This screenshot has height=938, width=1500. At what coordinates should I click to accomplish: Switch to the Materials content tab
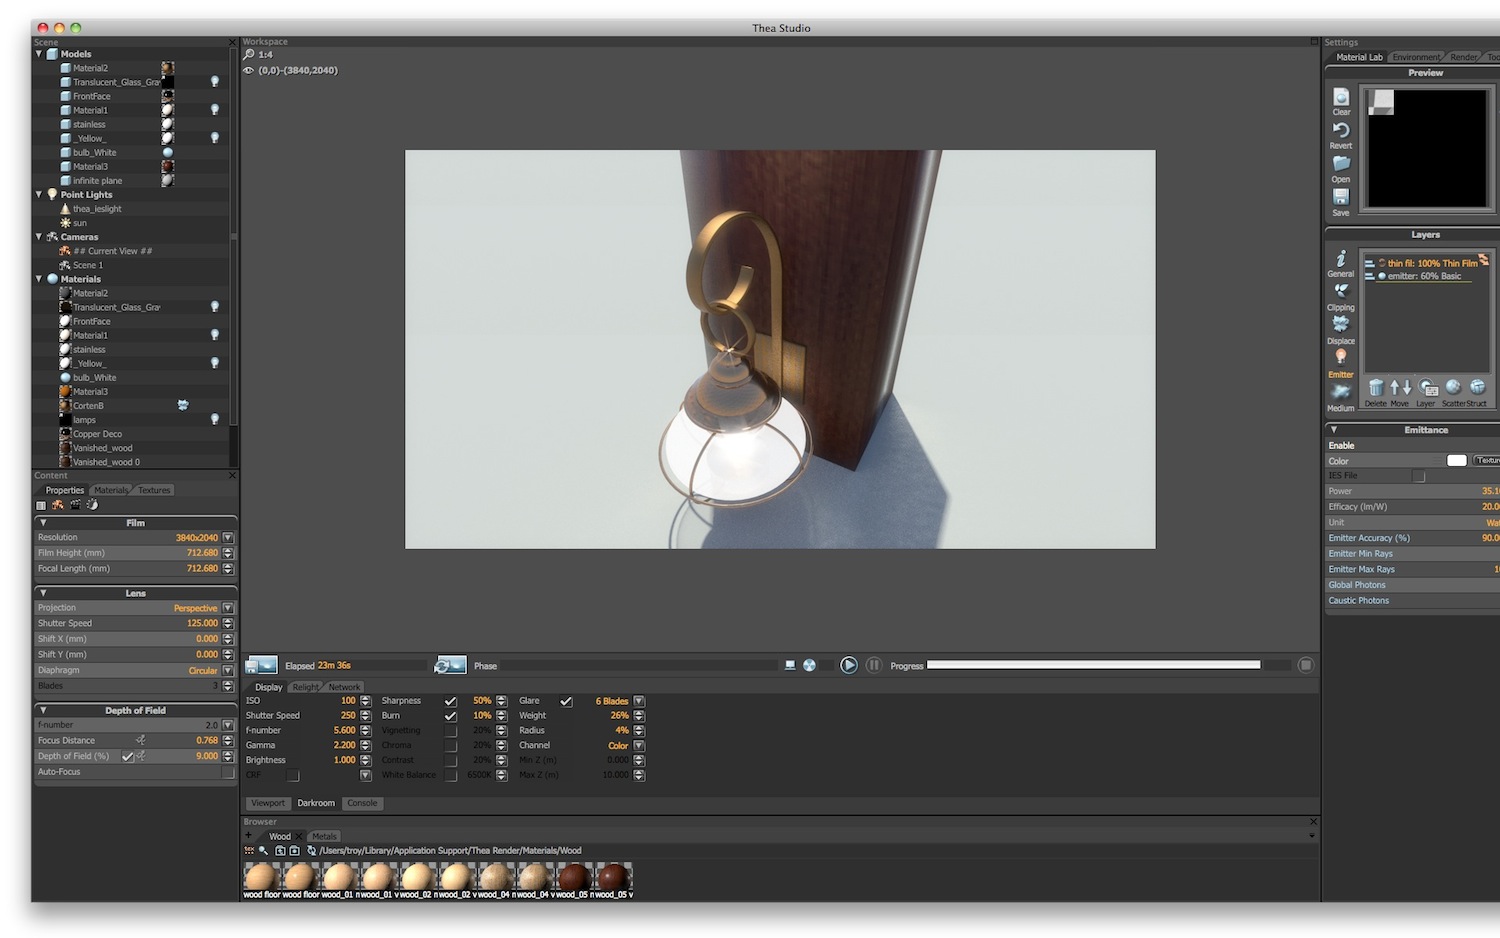111,490
